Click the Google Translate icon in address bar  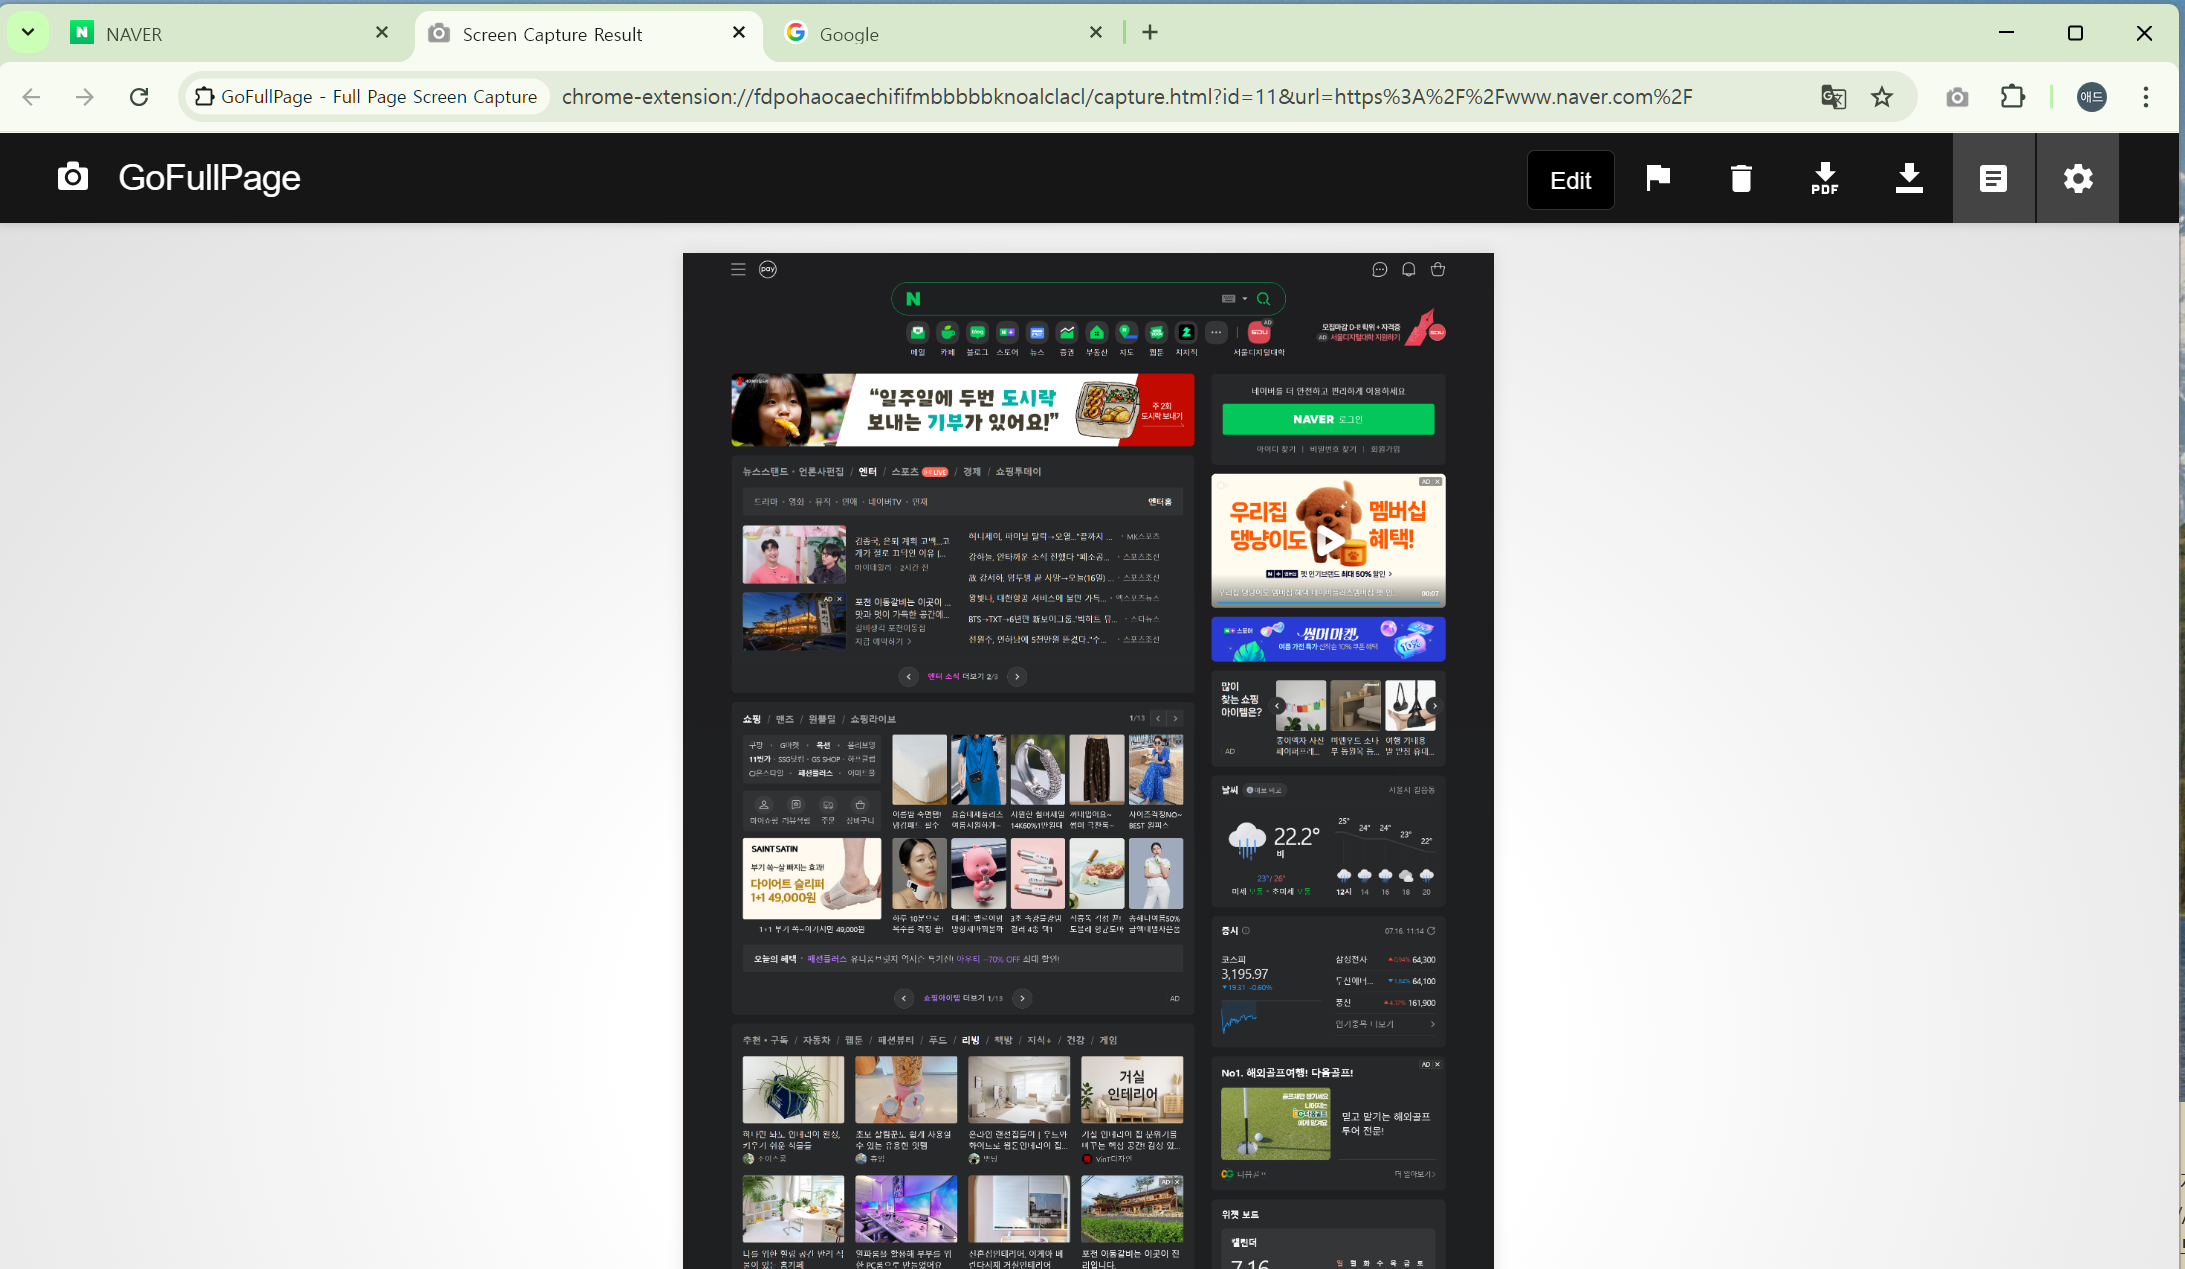[1833, 97]
